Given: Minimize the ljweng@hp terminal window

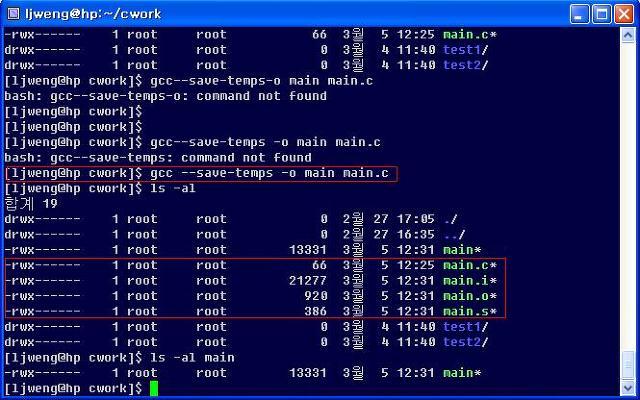Looking at the screenshot, I should tap(580, 14).
